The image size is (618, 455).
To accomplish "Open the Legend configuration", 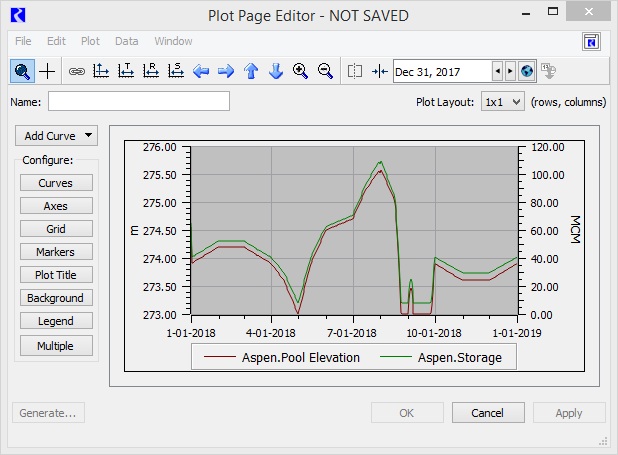I will pos(56,321).
